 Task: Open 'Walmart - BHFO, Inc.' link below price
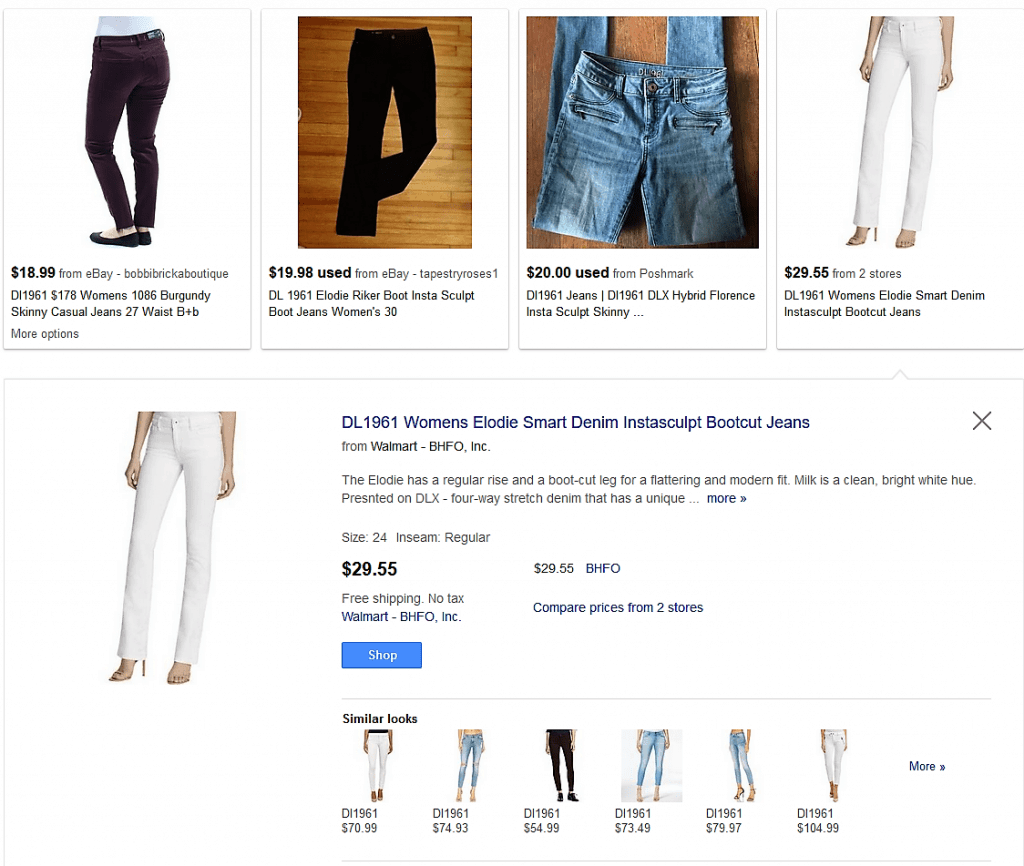[401, 617]
